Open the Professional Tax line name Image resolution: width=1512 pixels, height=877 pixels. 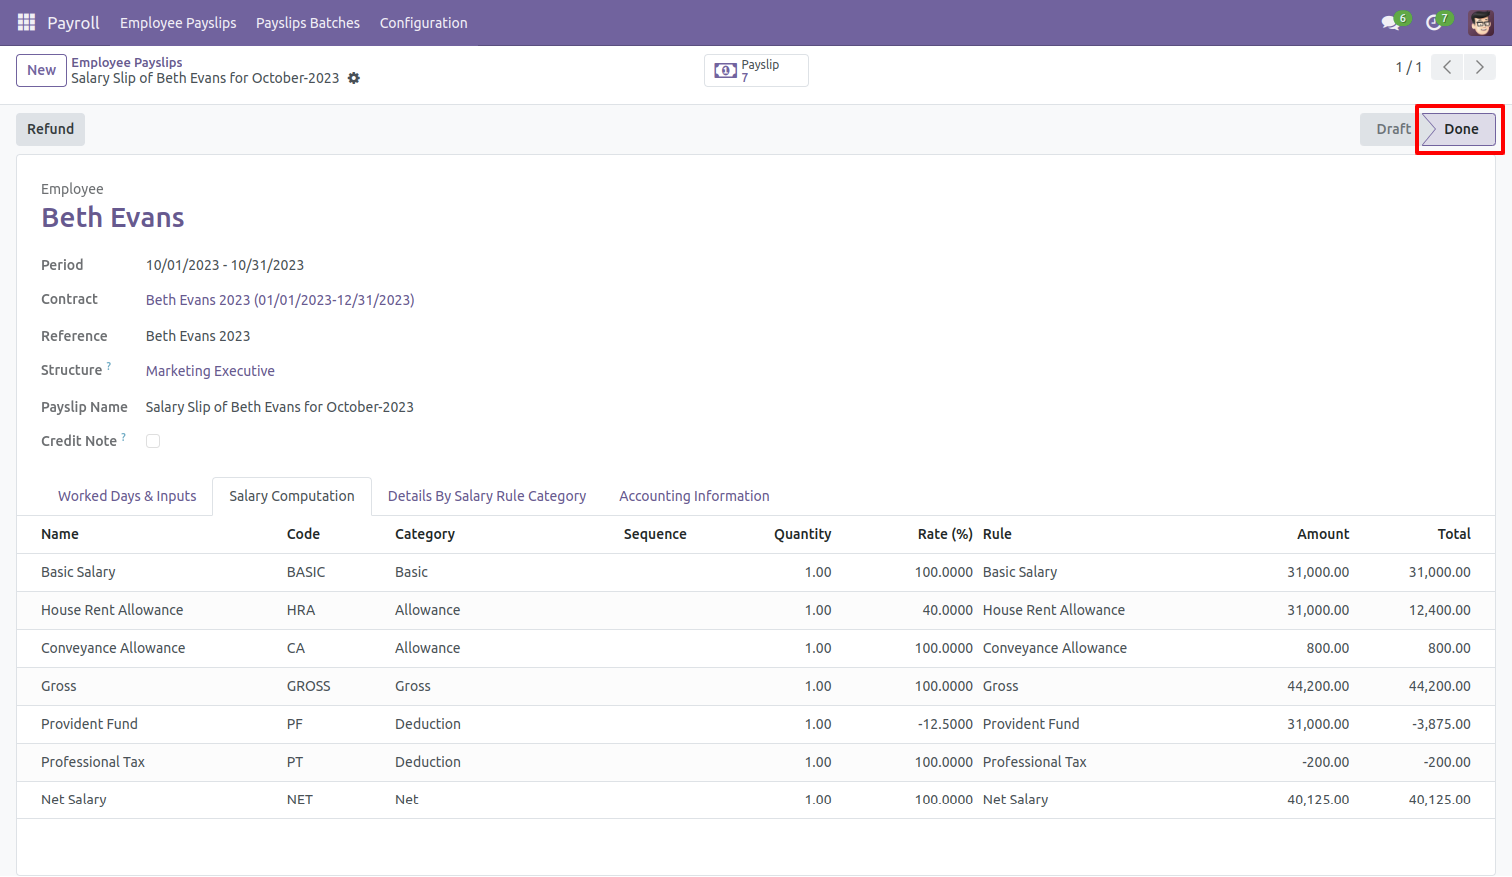point(93,762)
